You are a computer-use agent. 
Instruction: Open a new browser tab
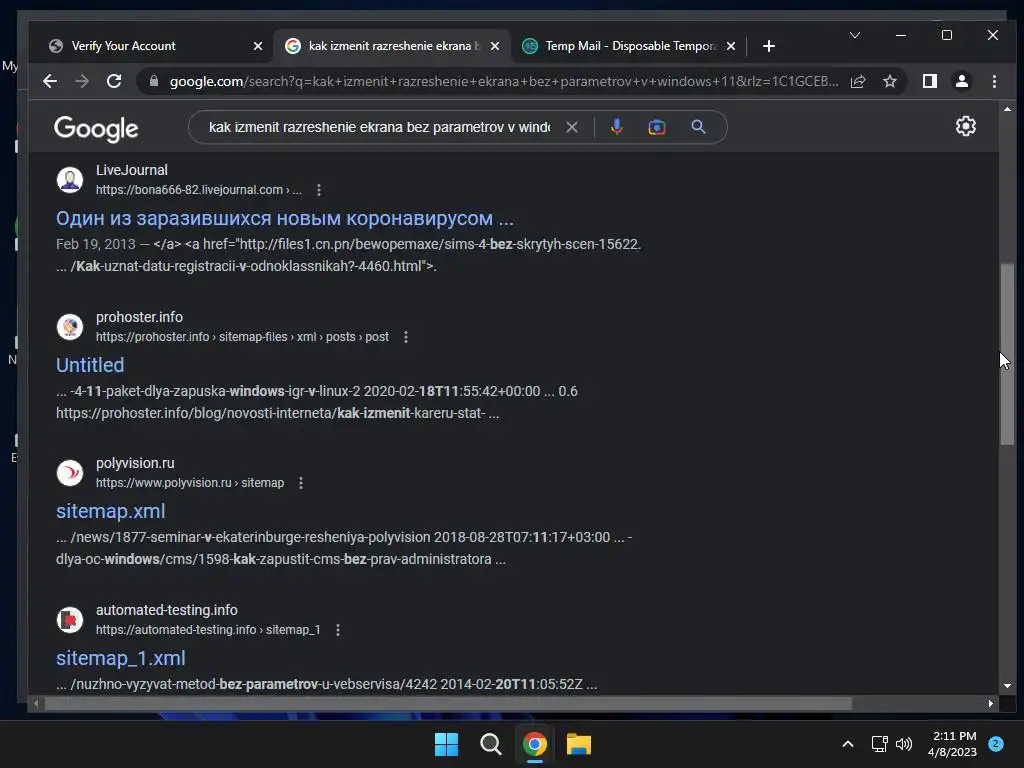(769, 46)
